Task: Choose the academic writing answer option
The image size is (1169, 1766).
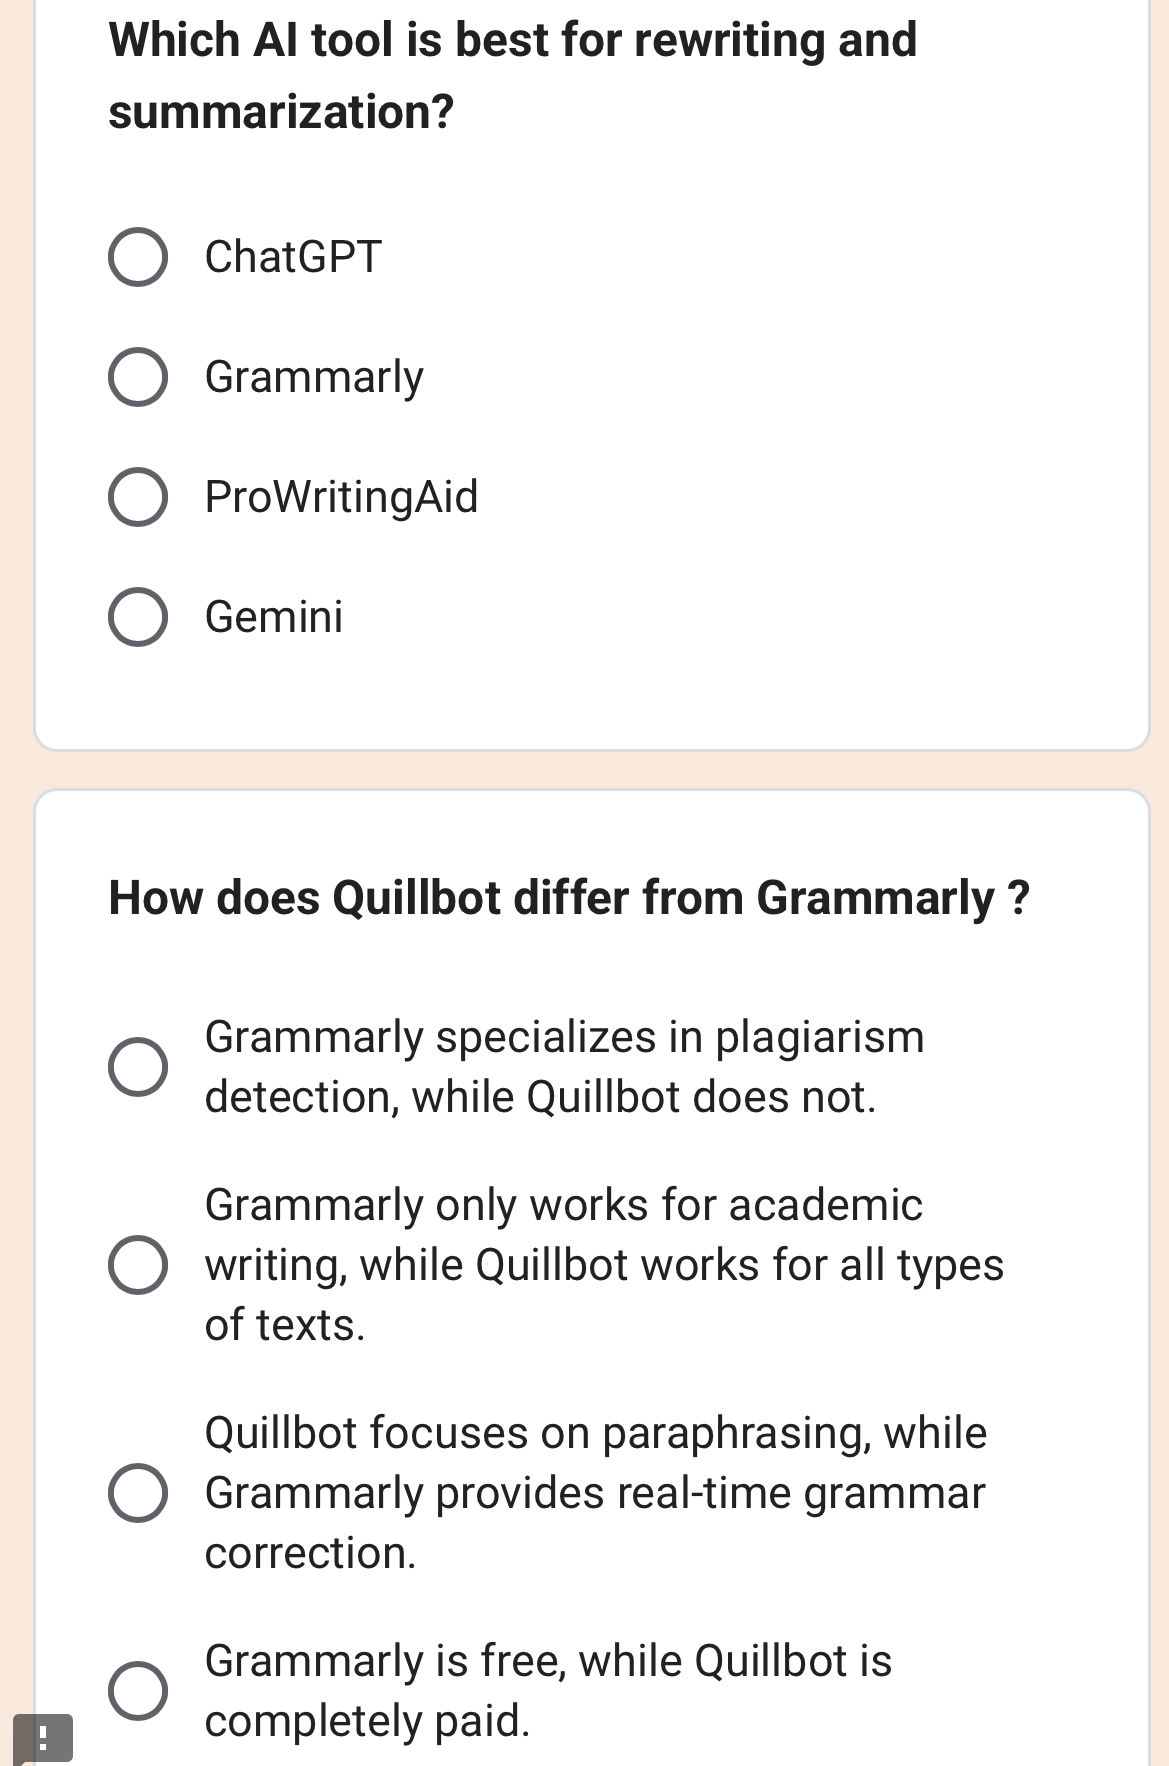Action: pyautogui.click(x=140, y=1265)
